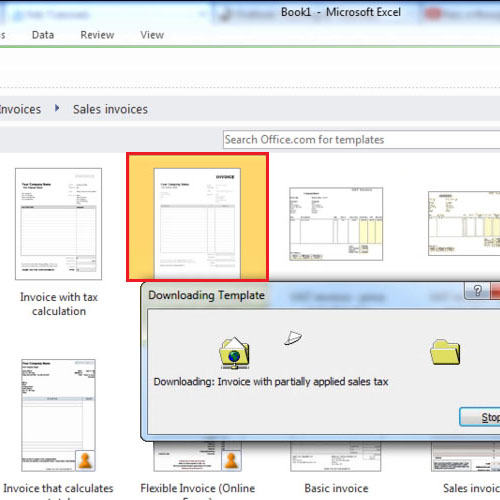Viewport: 500px width, 500px height.
Task: Click the orange user badge on Invoice that calculates
Action: coord(85,460)
